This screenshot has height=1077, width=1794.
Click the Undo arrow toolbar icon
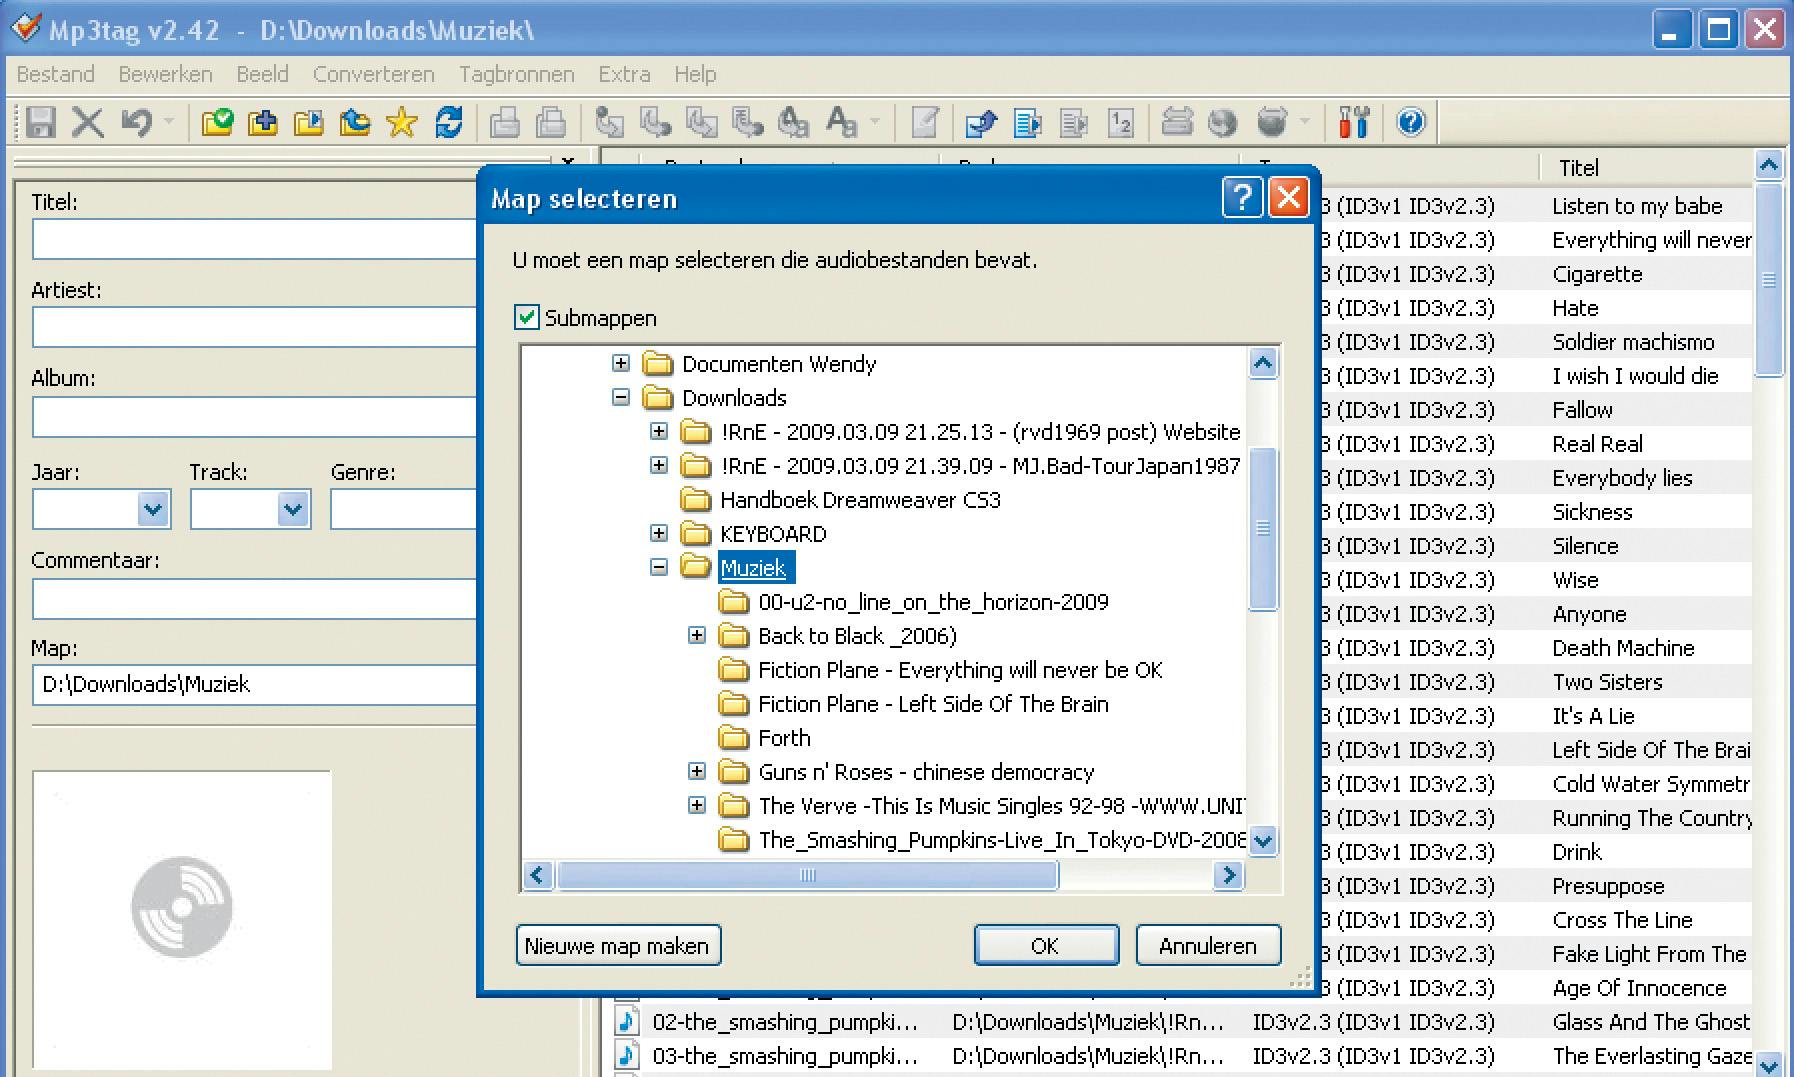click(136, 123)
